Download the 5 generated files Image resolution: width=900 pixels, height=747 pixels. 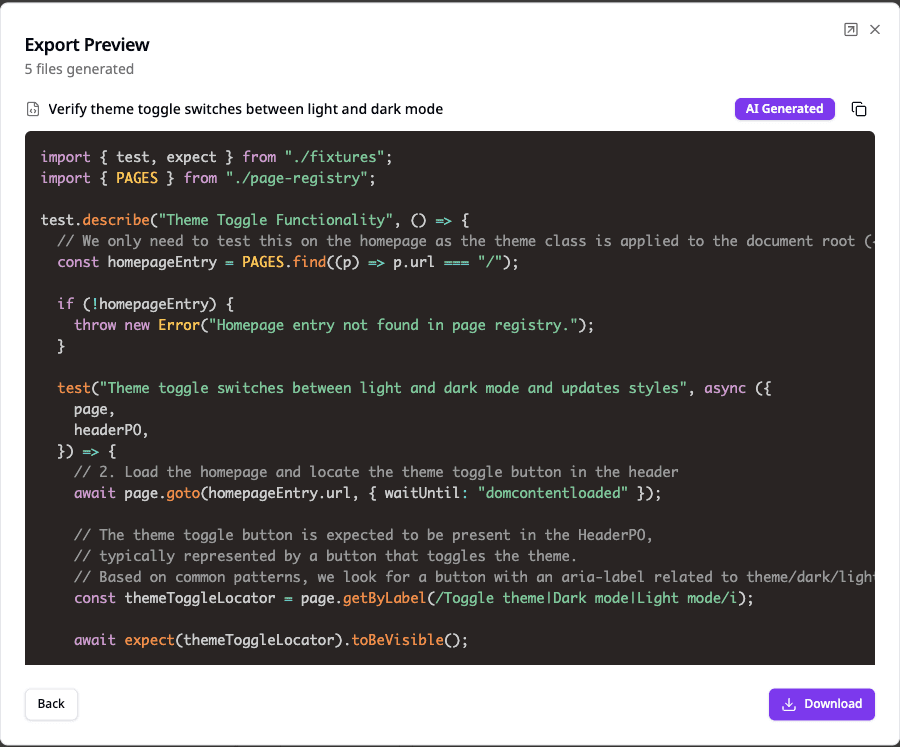[x=821, y=704]
